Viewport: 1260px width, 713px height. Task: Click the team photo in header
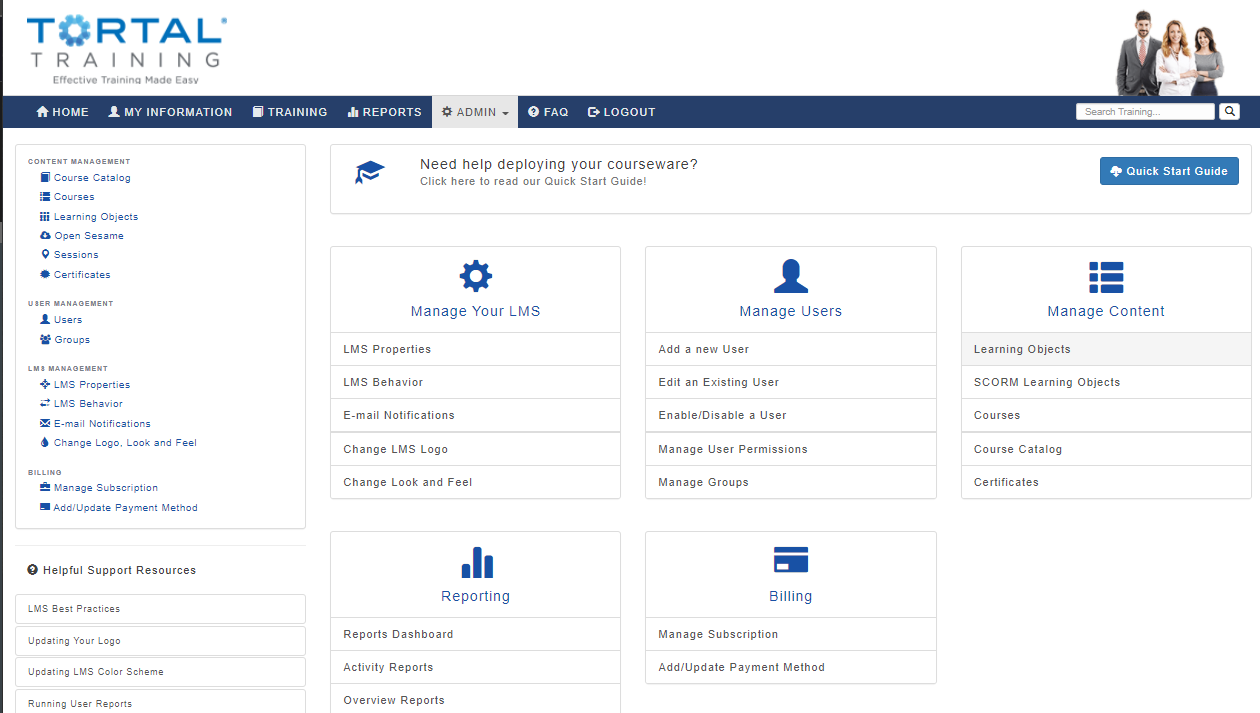pyautogui.click(x=1170, y=53)
